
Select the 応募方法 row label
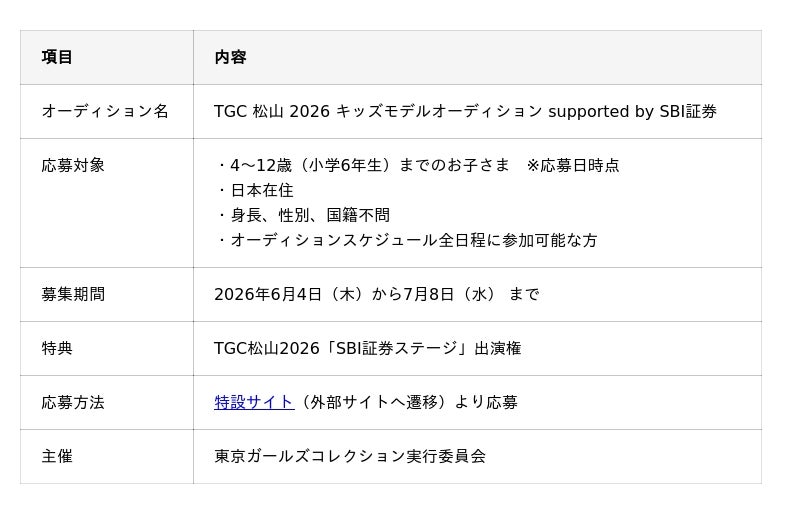(73, 403)
